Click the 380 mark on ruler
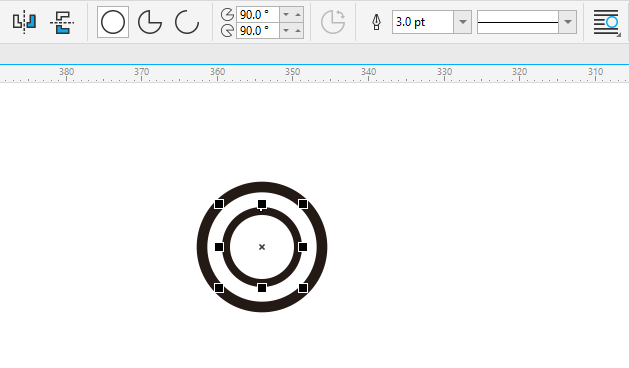 click(x=66, y=72)
